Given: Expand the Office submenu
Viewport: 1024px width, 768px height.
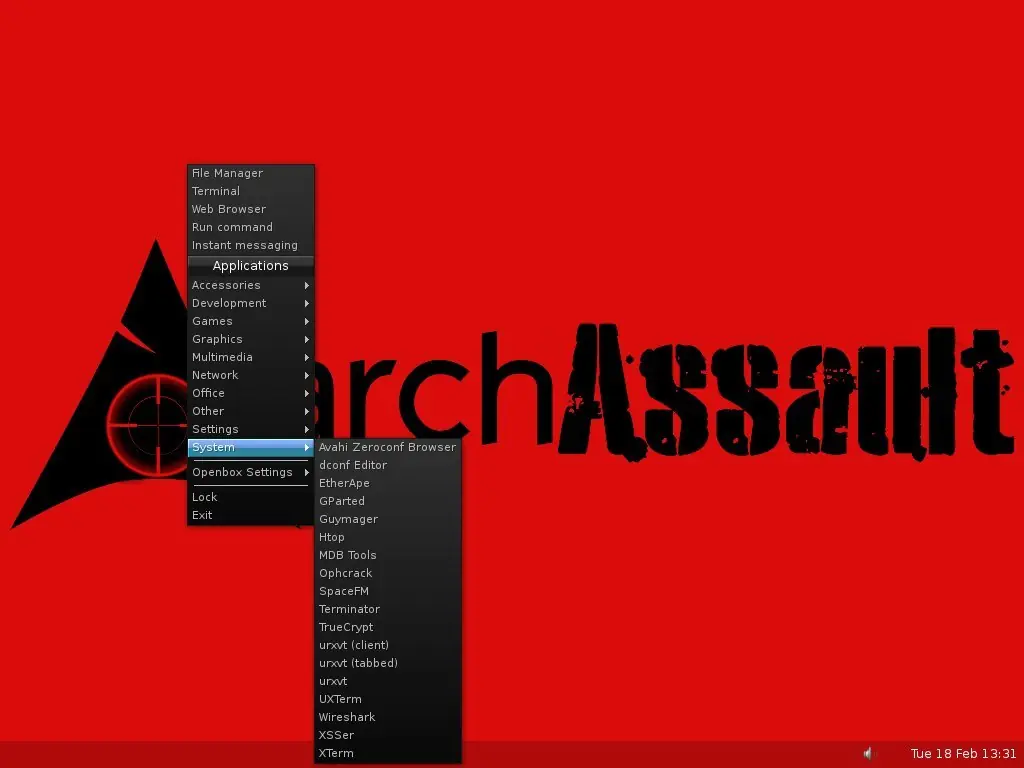Looking at the screenshot, I should click(251, 393).
